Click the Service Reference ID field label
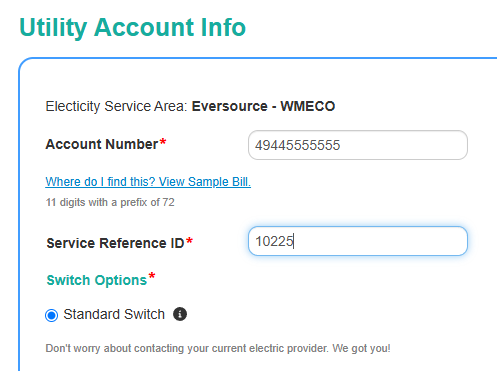Viewport: 497px width, 371px height. point(115,243)
